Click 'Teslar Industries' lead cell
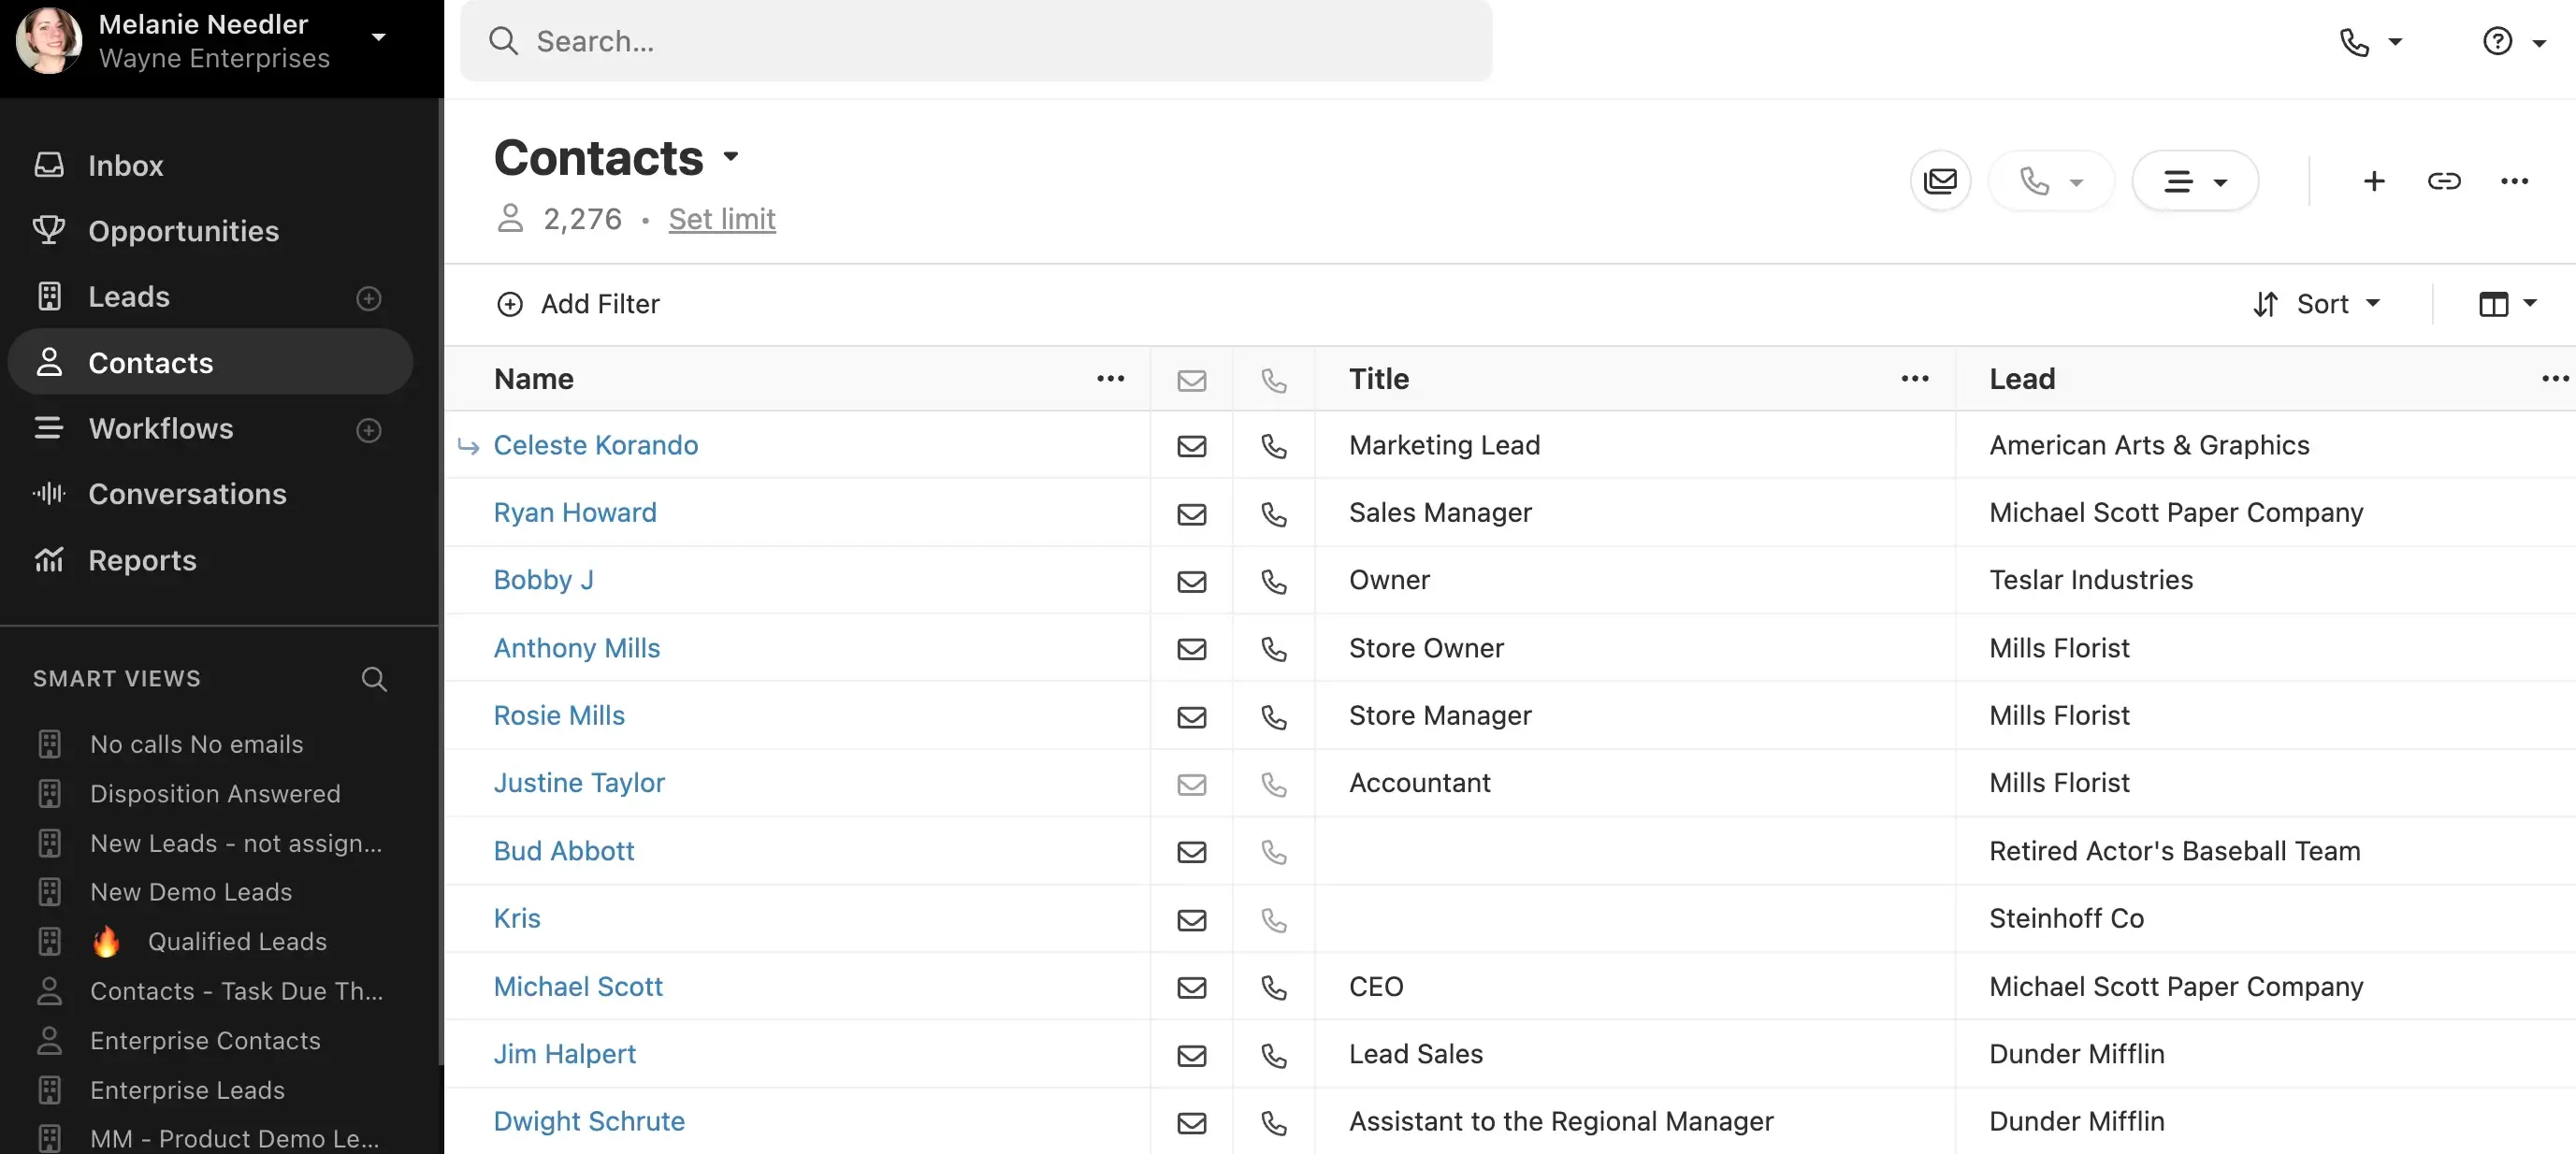Screen dimensions: 2576x1154 pyautogui.click(x=2090, y=581)
